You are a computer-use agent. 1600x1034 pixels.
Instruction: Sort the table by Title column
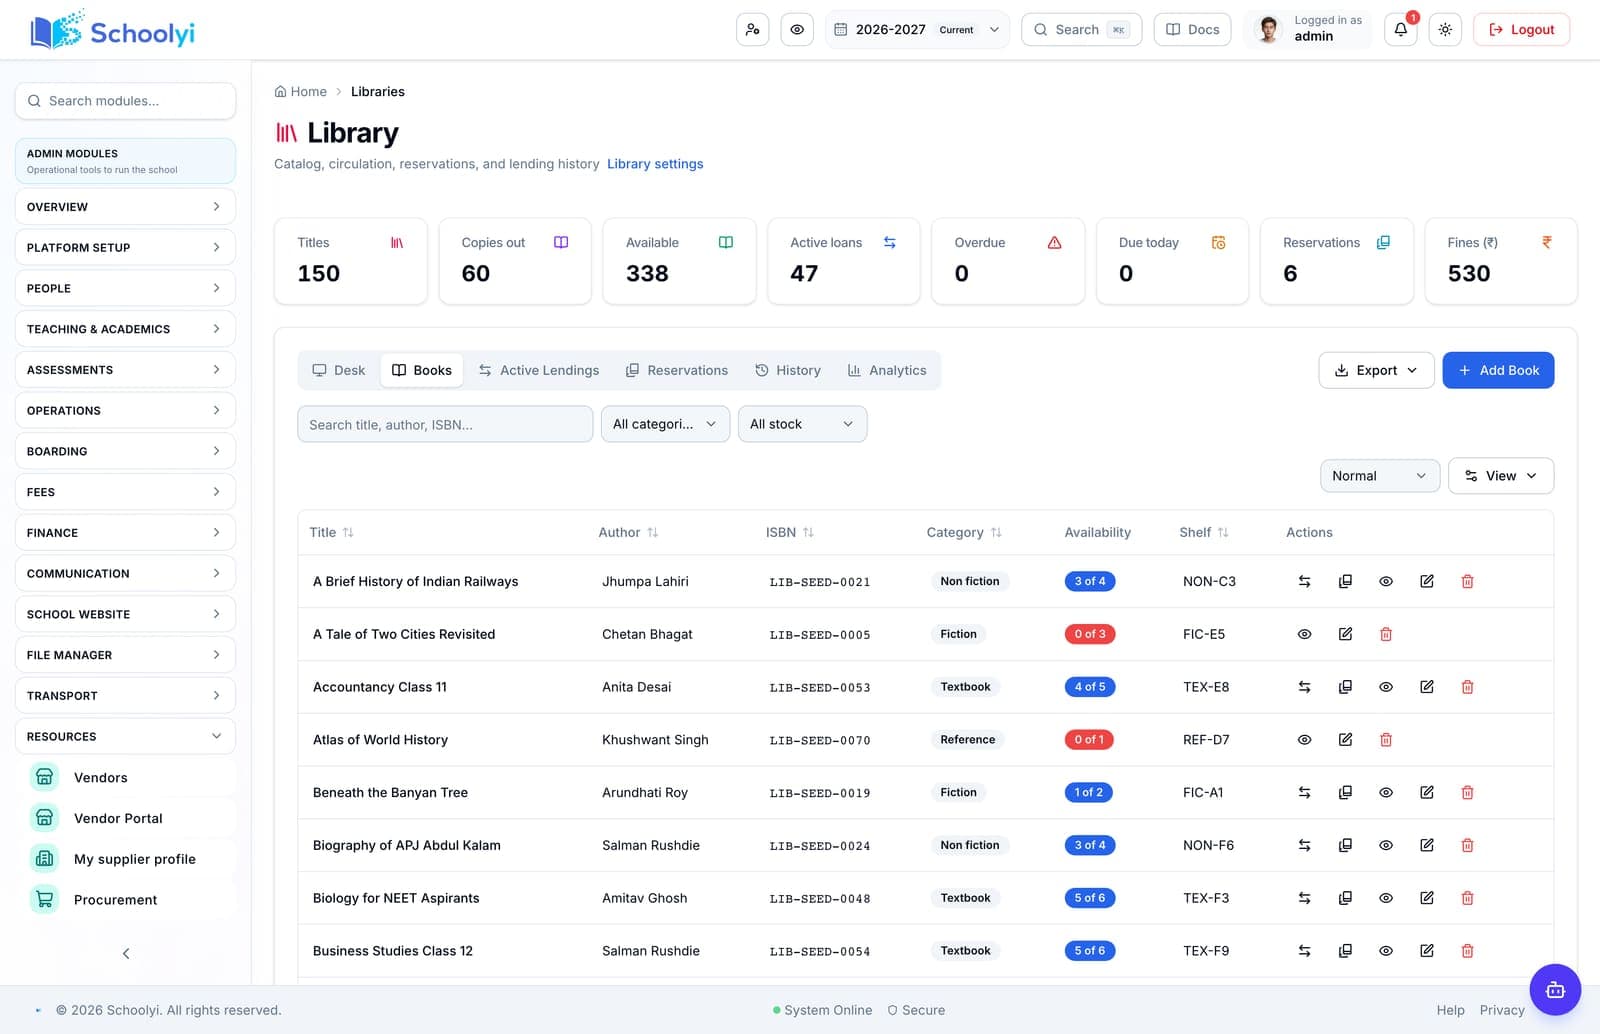[331, 532]
